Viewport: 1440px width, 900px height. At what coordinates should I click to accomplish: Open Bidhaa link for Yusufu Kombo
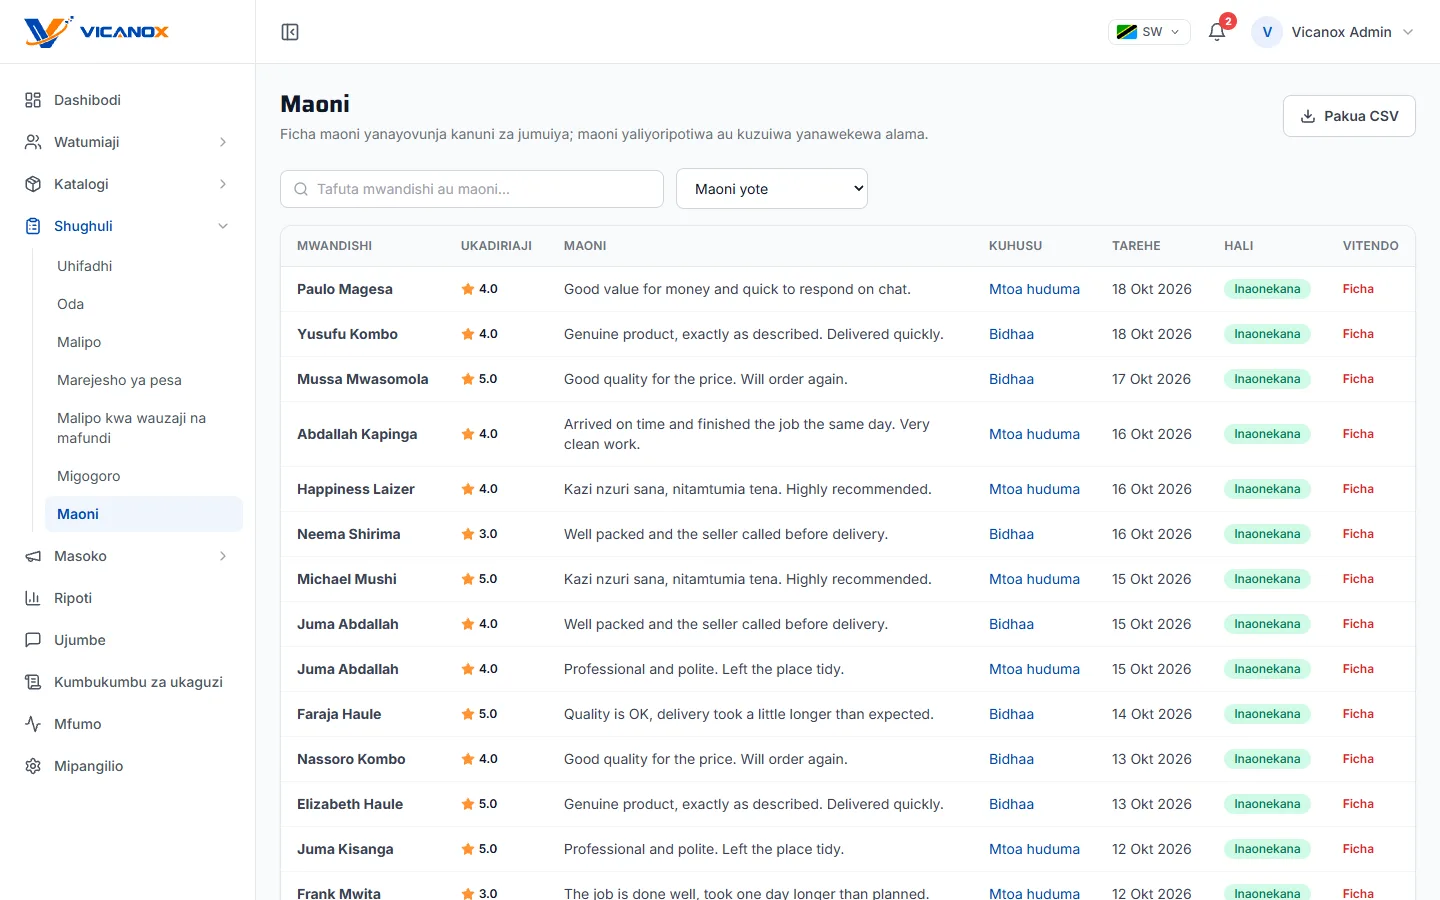tap(1011, 334)
